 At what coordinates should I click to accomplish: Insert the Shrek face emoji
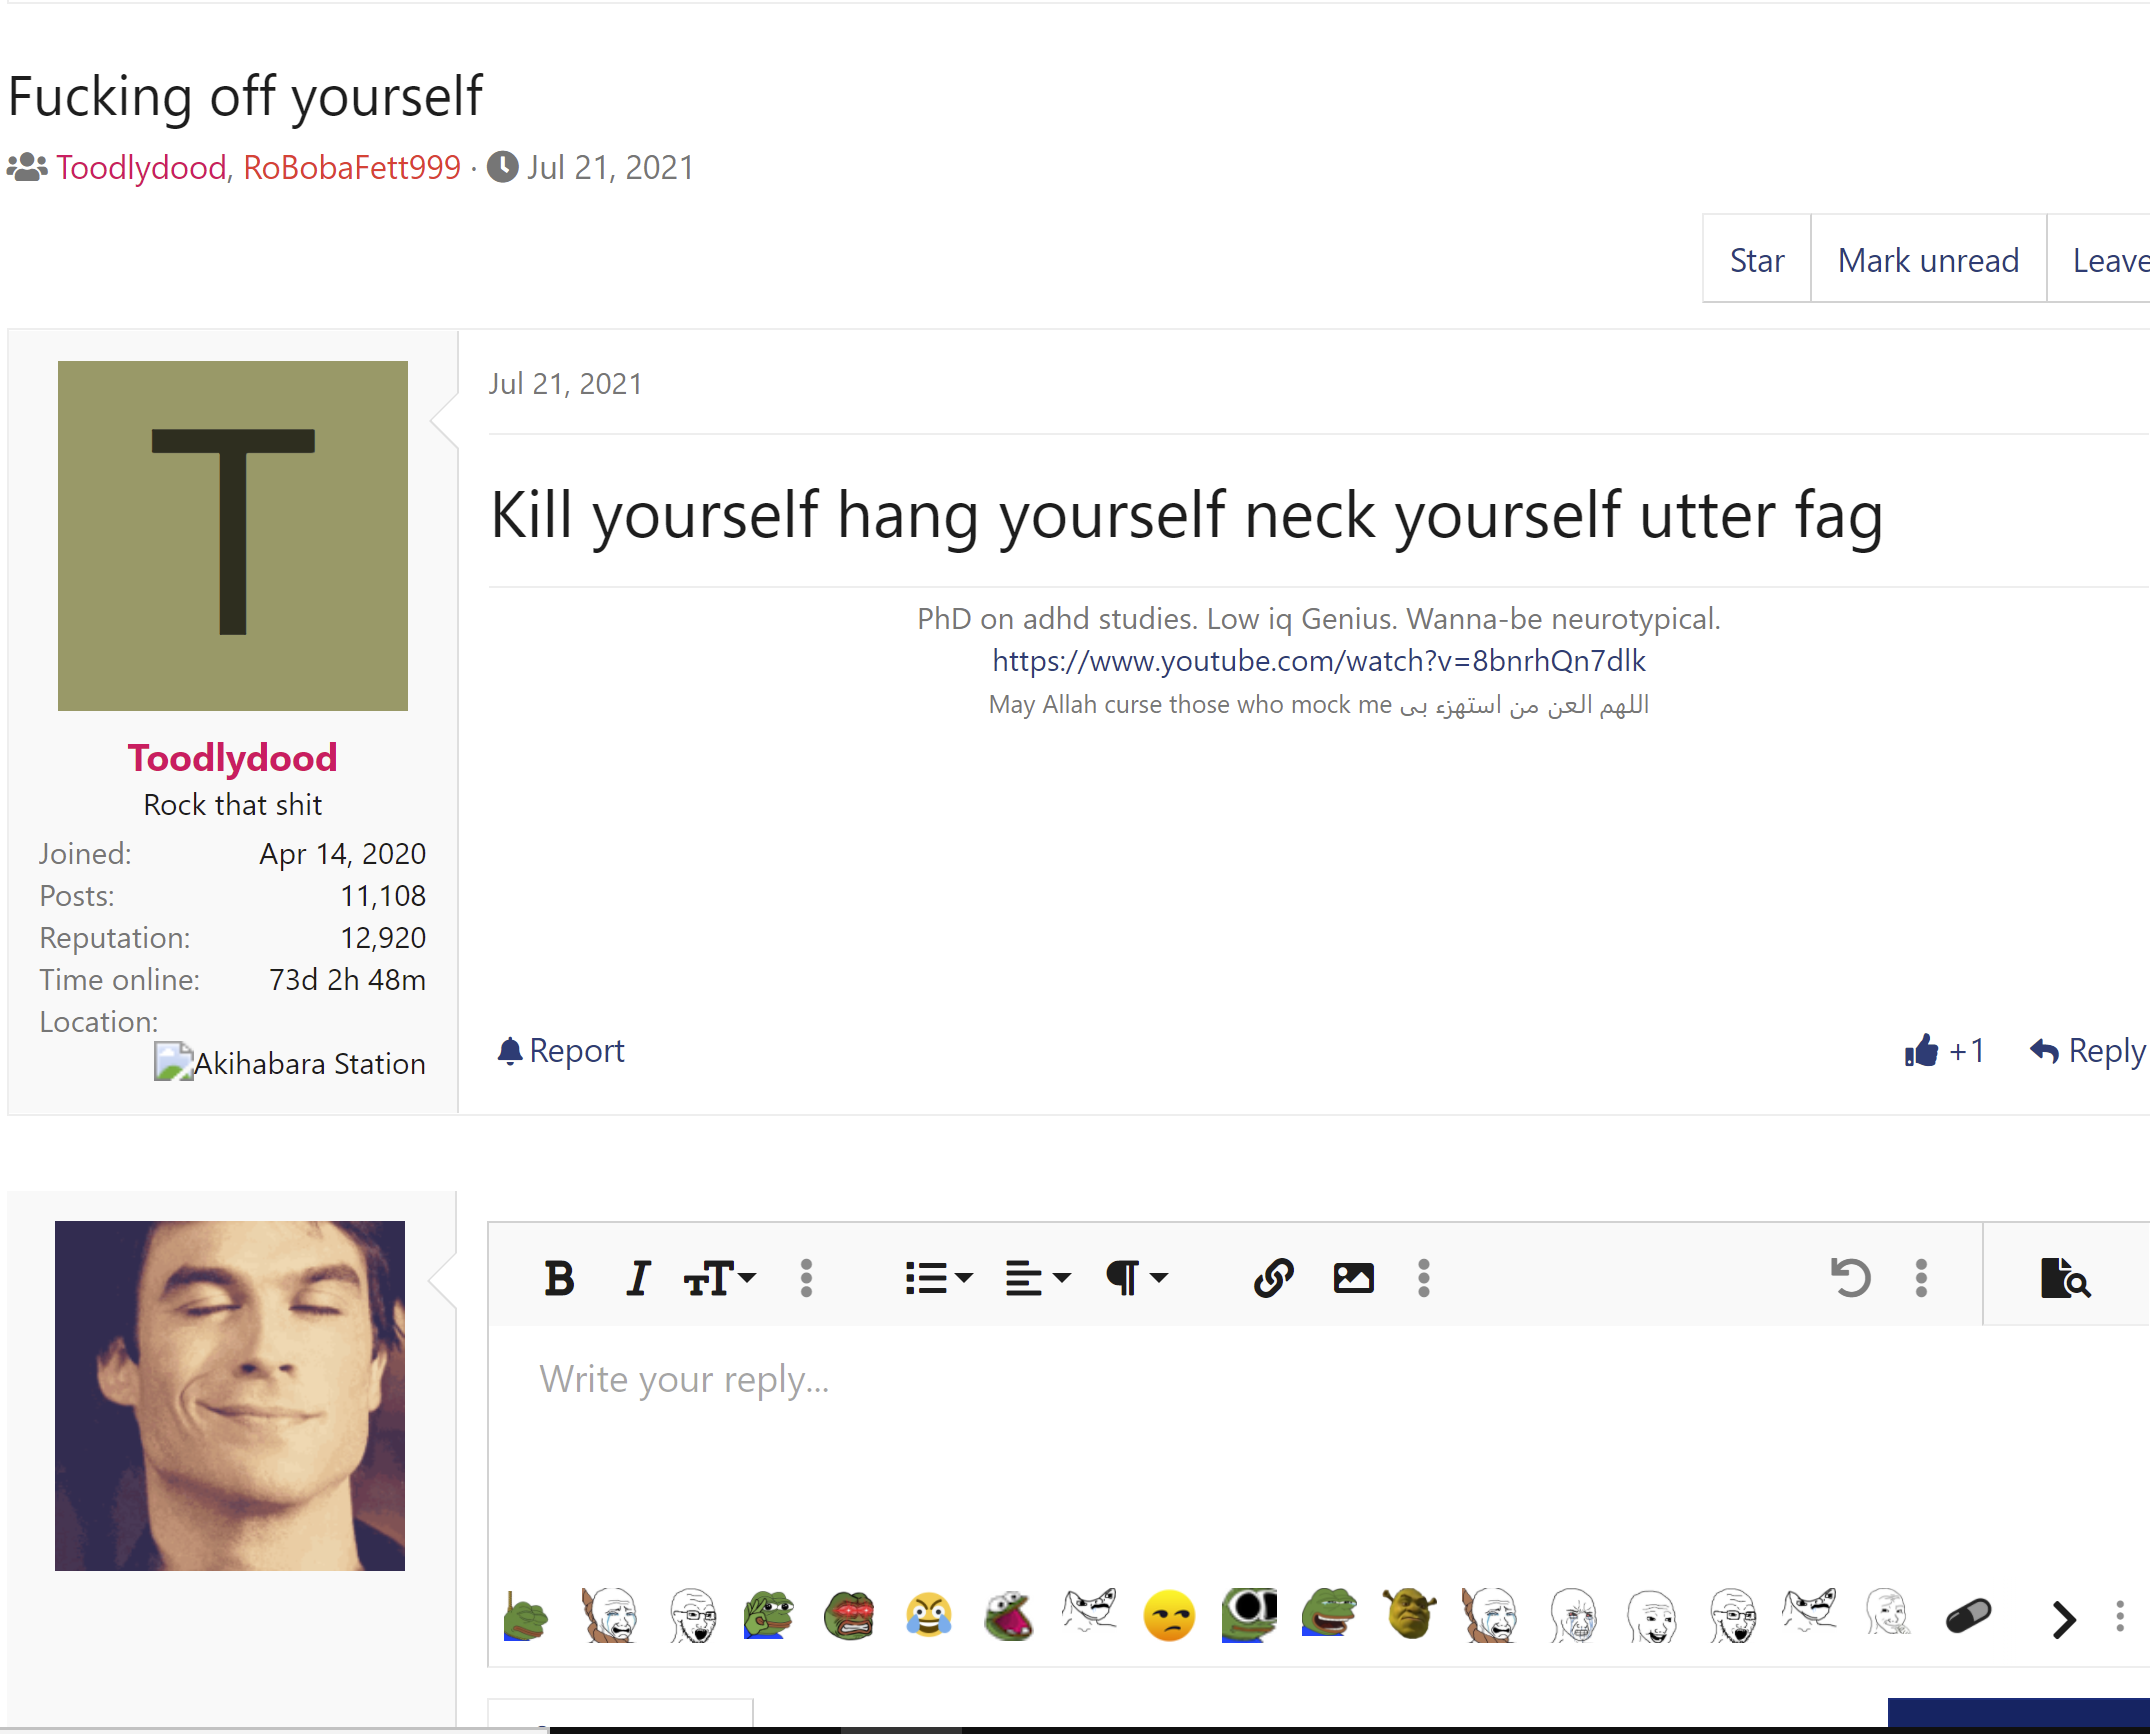pyautogui.click(x=1410, y=1615)
